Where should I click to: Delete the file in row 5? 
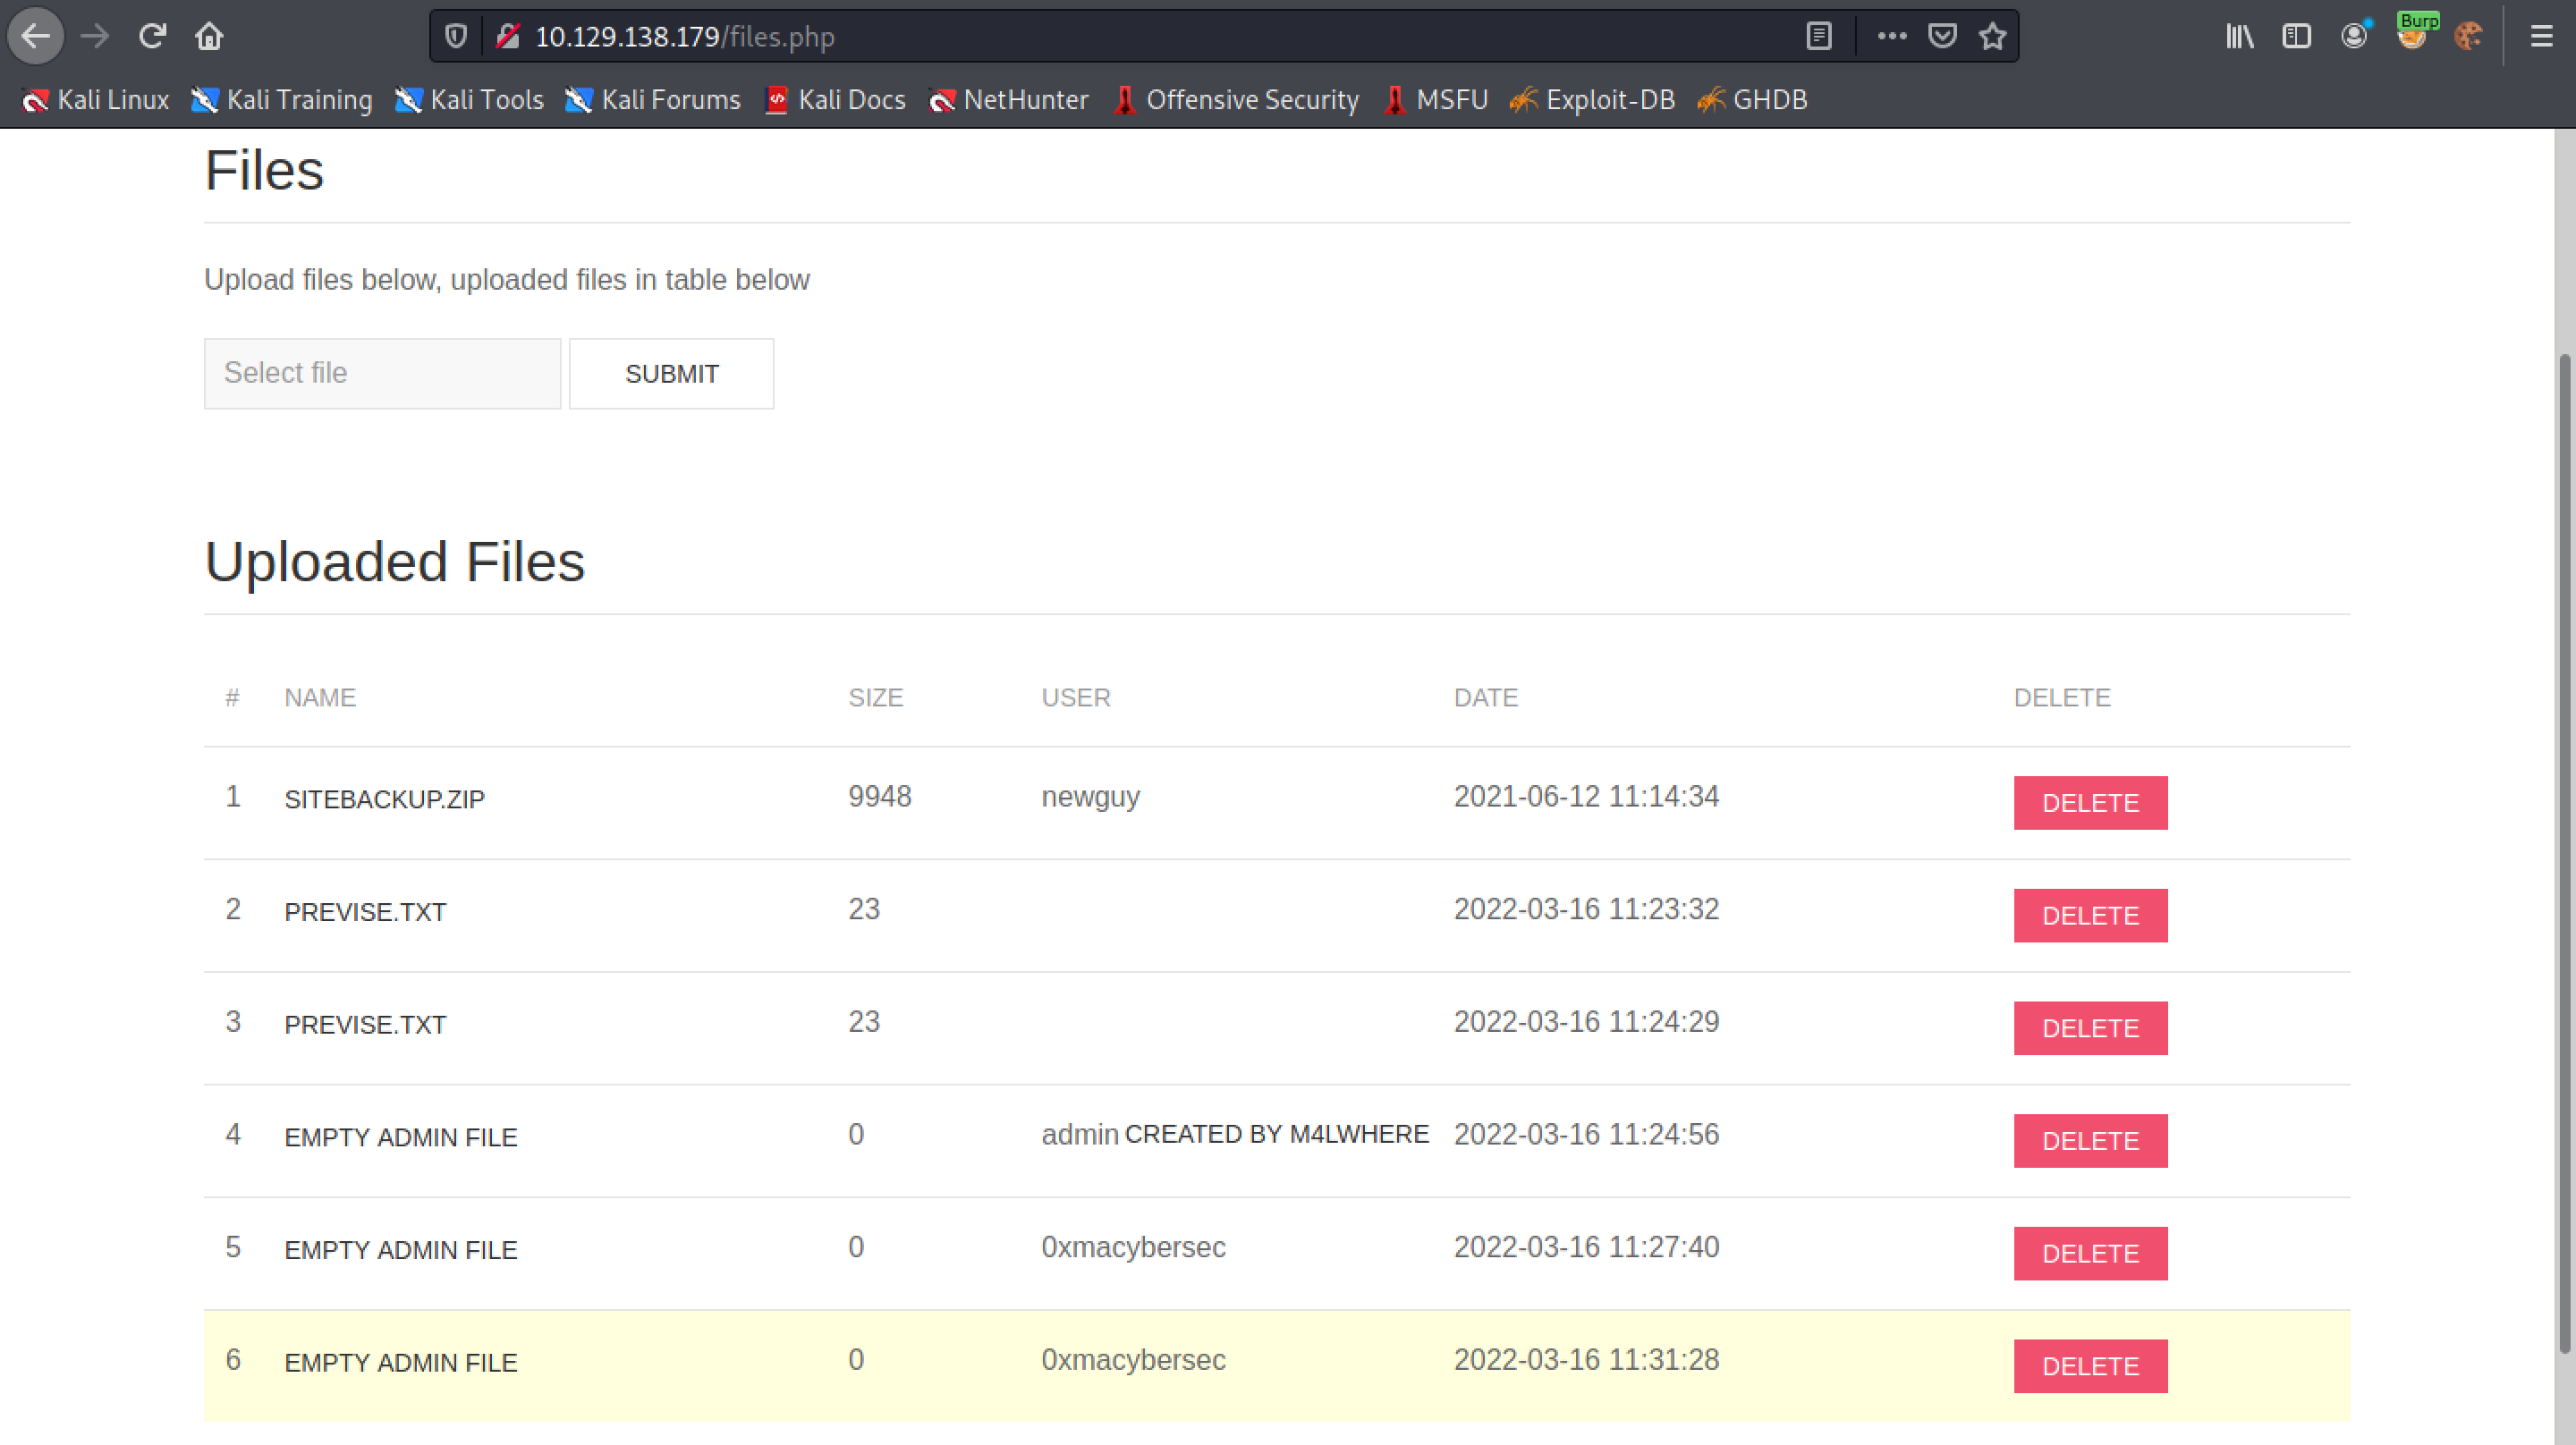click(x=2090, y=1253)
